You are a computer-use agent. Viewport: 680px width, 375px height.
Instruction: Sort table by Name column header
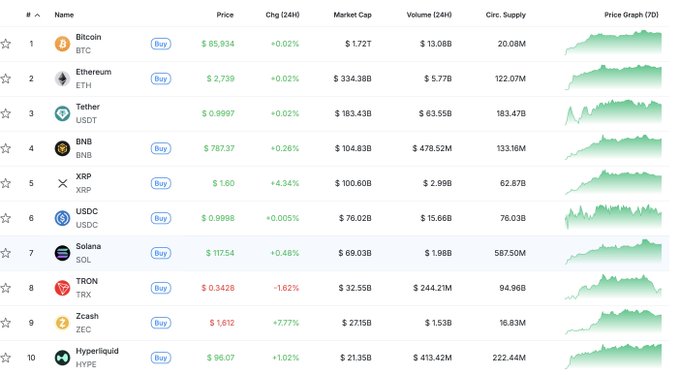pos(64,15)
